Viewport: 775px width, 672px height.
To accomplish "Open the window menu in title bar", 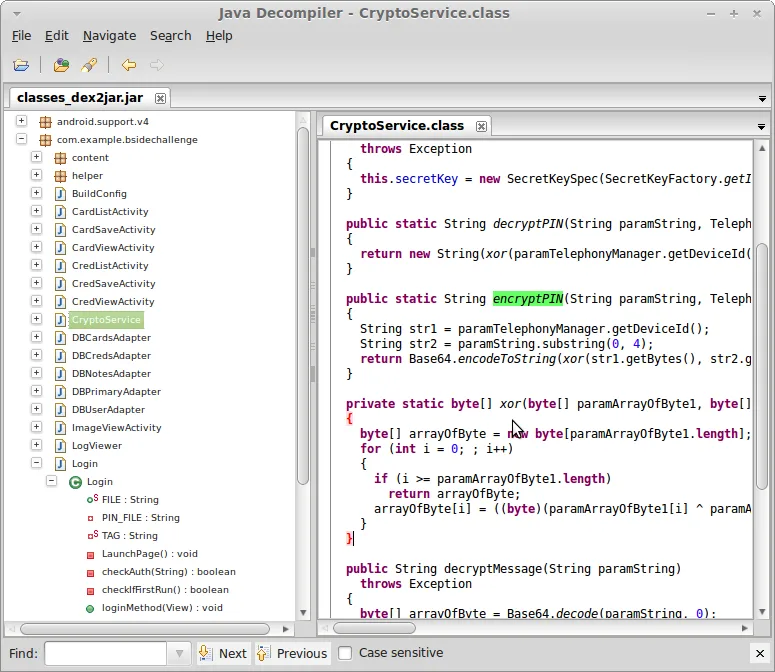I will [16, 13].
